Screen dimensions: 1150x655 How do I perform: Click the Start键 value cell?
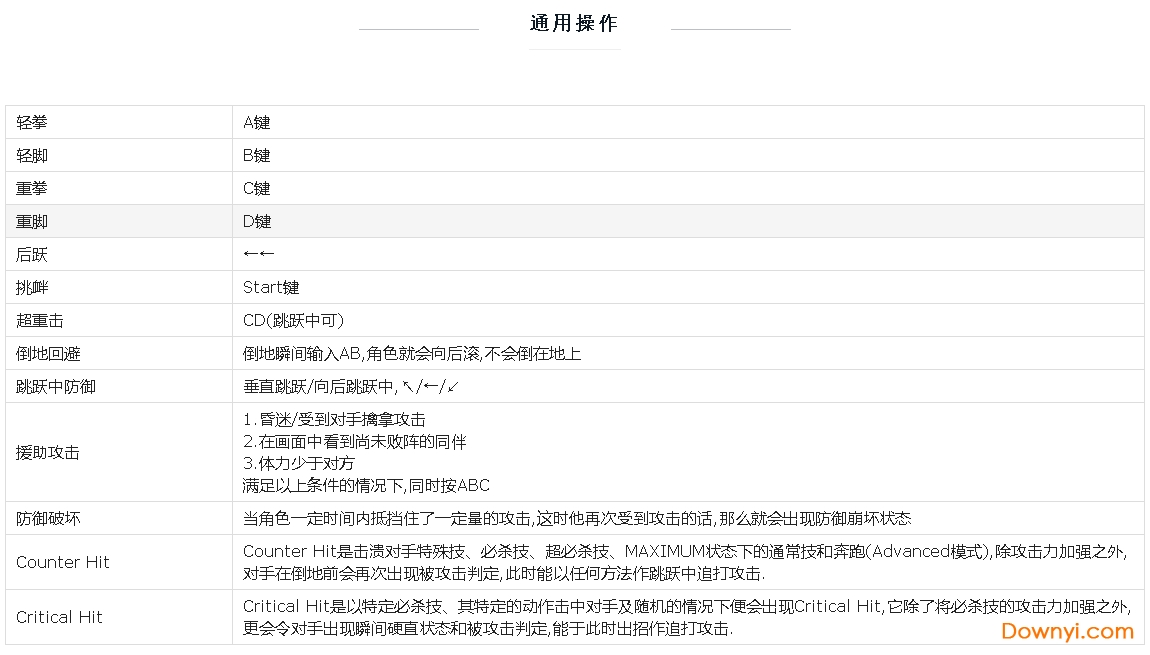[271, 288]
